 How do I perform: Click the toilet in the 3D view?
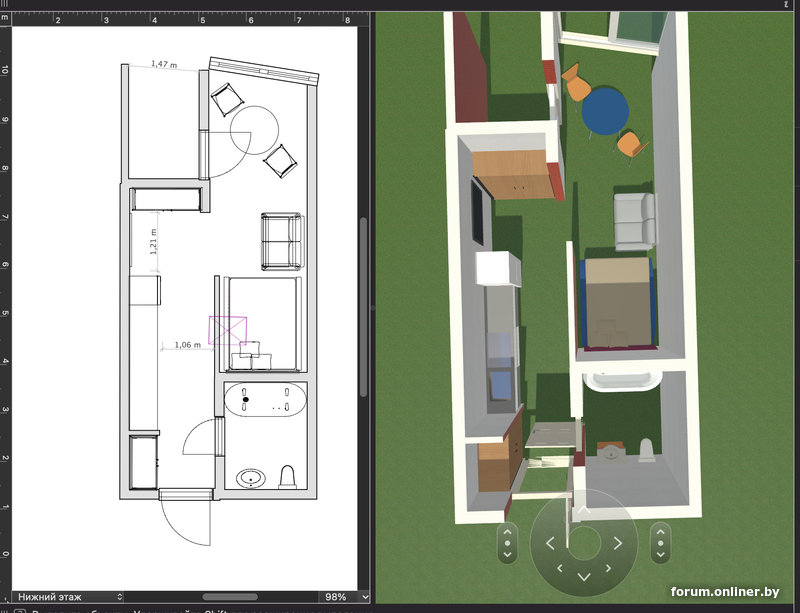[x=647, y=450]
